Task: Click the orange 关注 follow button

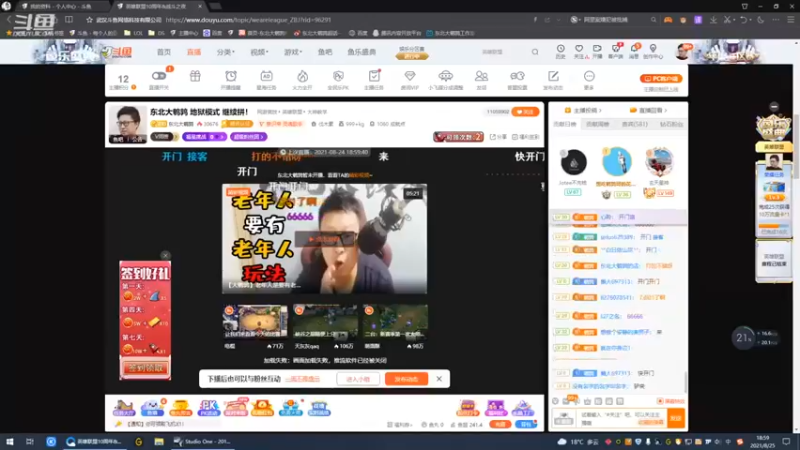Action: pos(525,112)
